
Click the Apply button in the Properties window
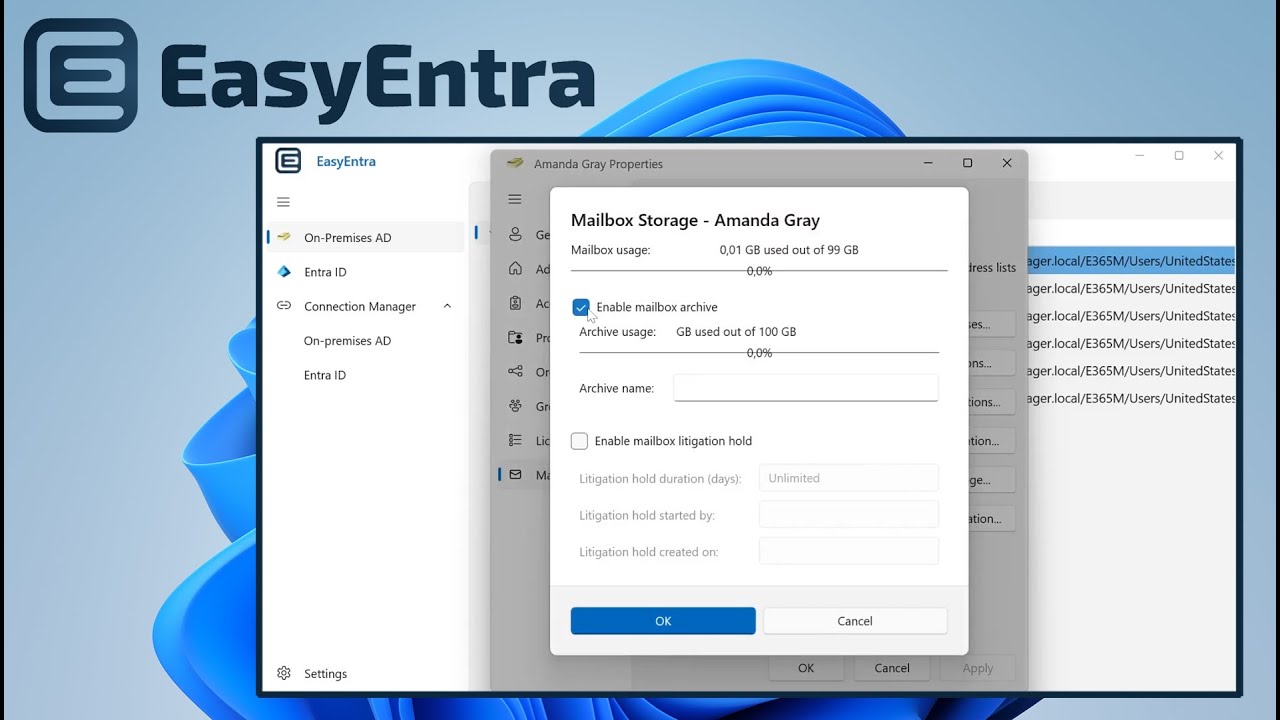(978, 668)
